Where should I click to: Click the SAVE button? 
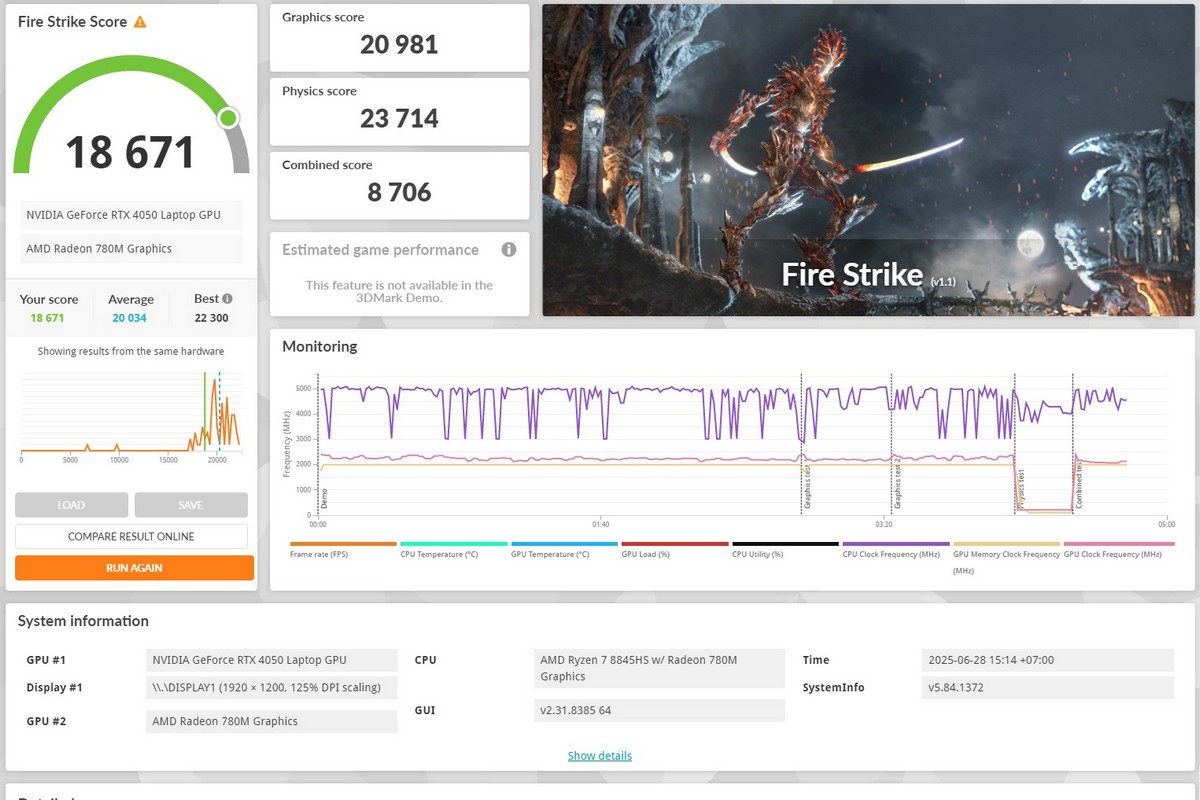pos(190,505)
